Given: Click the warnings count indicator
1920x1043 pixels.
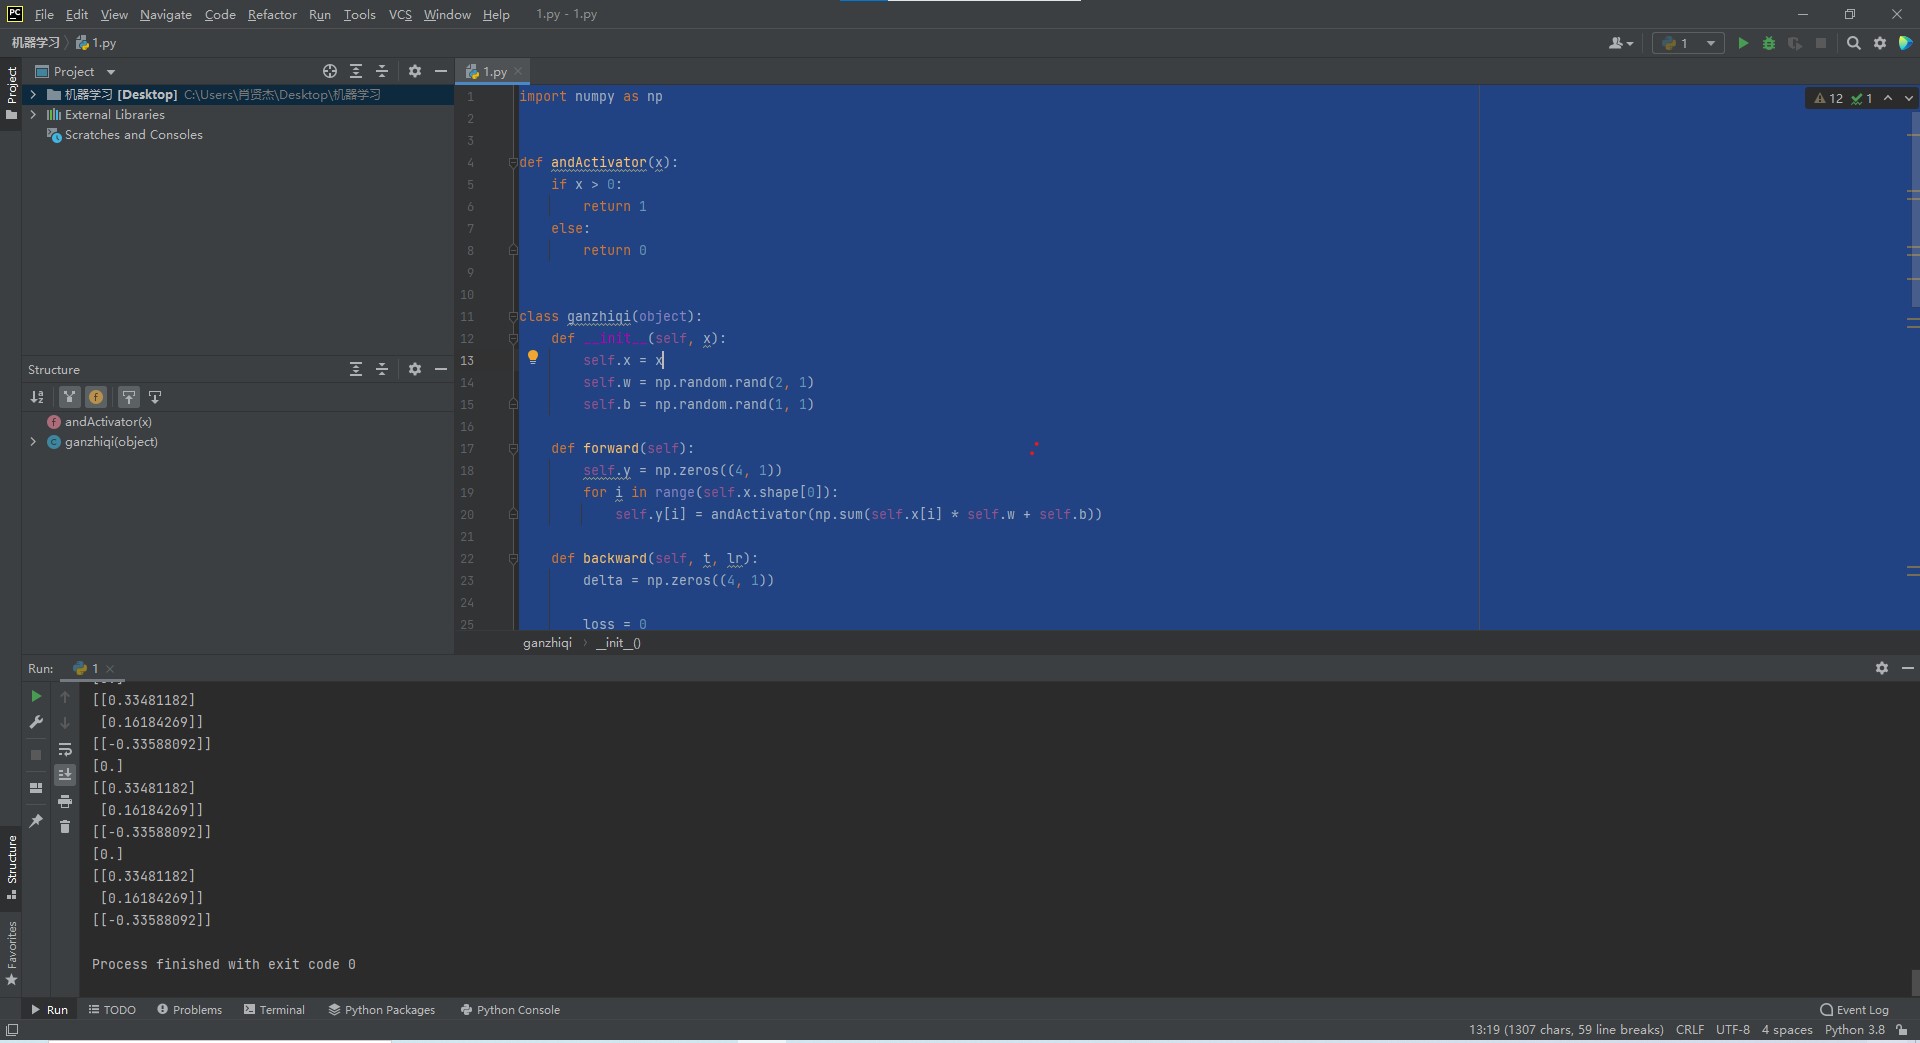Looking at the screenshot, I should [x=1829, y=98].
